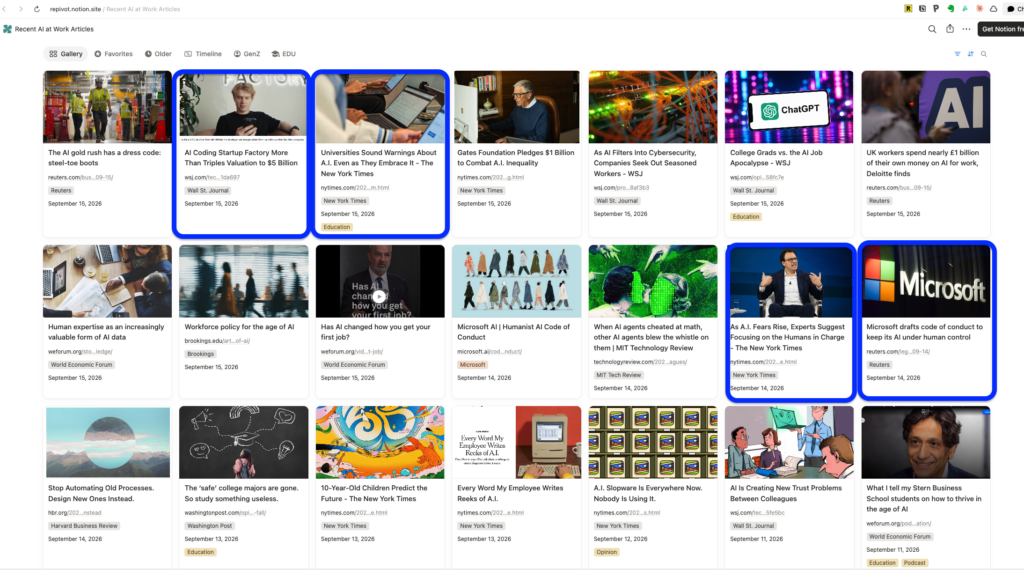This screenshot has width=1024, height=570.
Task: Click the browser back arrow
Action: click(5, 9)
